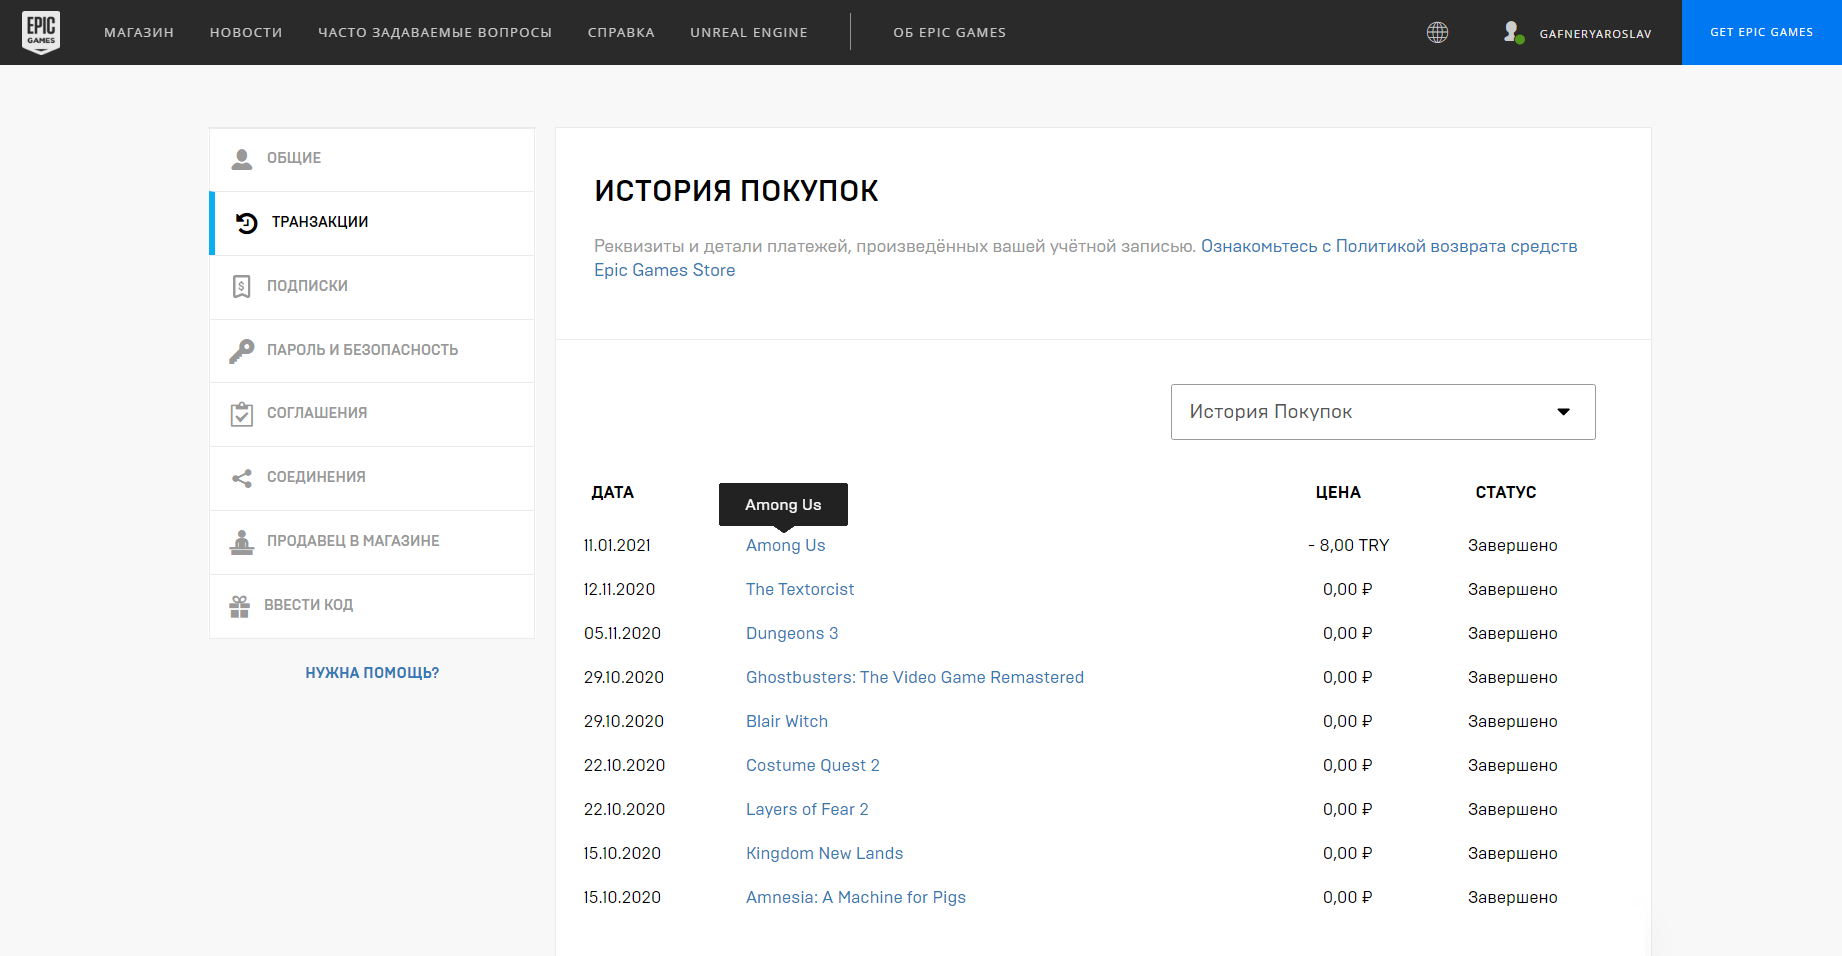Click the ПРОДАВЕЦ В МАГАЗИНЕ stamp icon
The height and width of the screenshot is (956, 1842).
[x=241, y=541]
